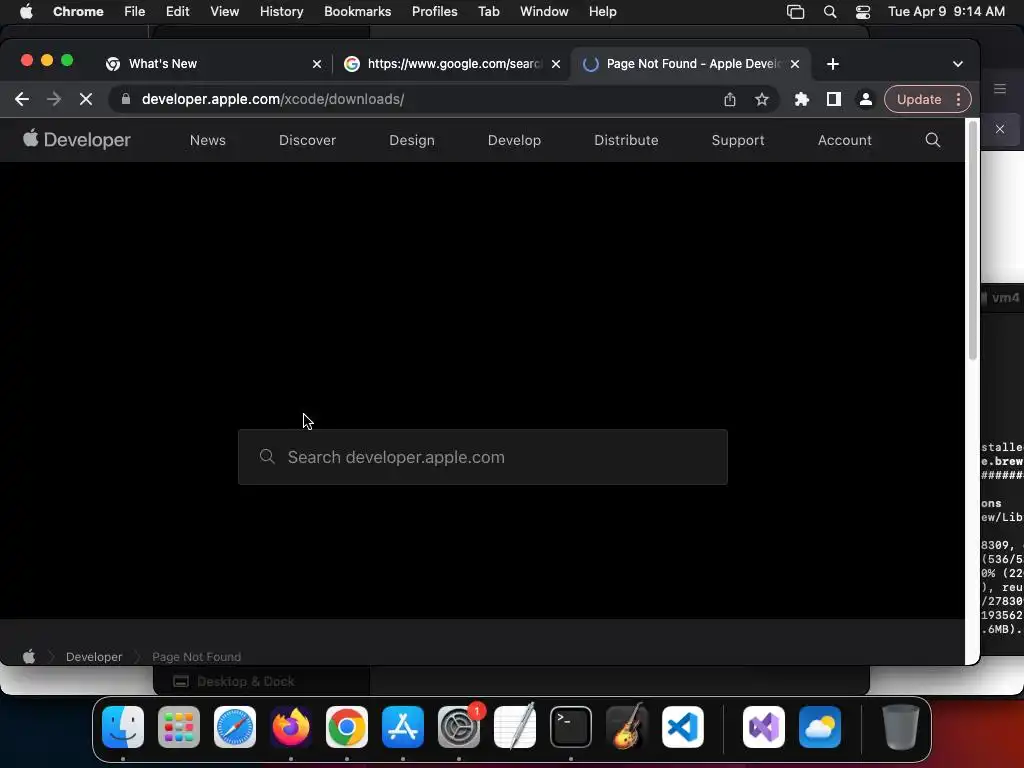The height and width of the screenshot is (768, 1024).
Task: Open the Apple Developer site search magnifier
Action: pyautogui.click(x=933, y=140)
